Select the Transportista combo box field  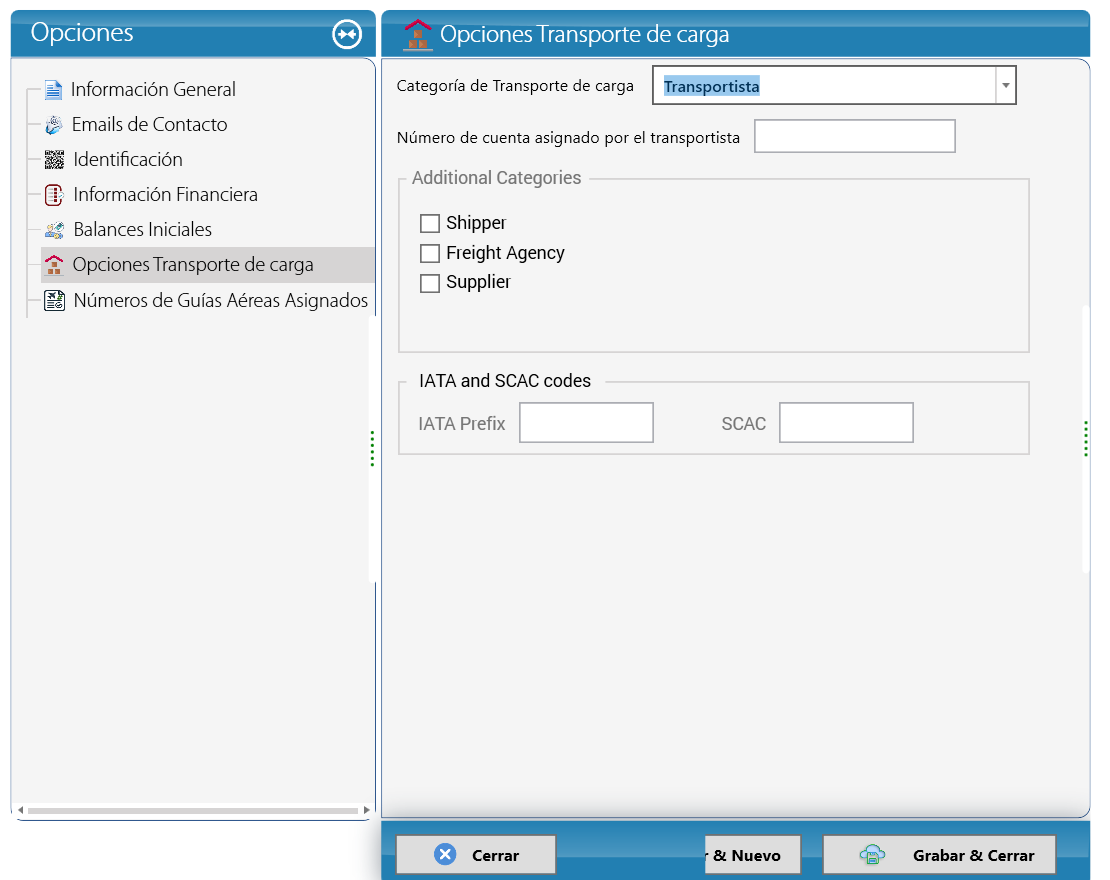824,86
